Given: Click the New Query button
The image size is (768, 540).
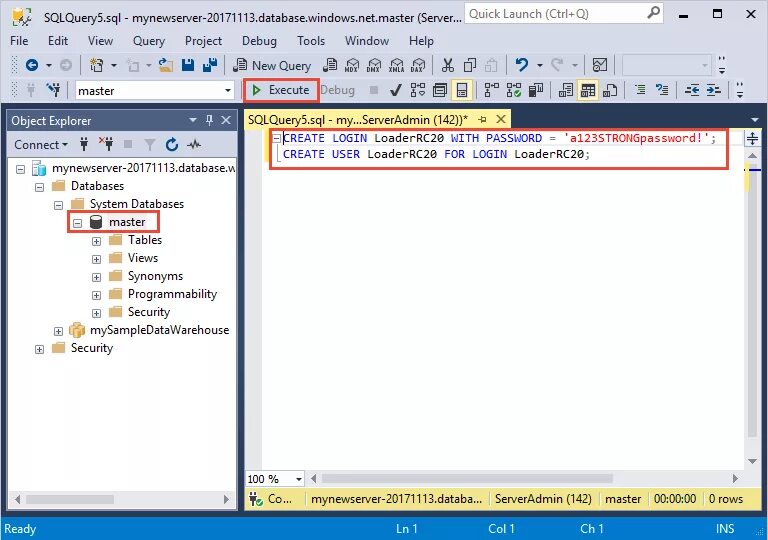Looking at the screenshot, I should pyautogui.click(x=272, y=65).
